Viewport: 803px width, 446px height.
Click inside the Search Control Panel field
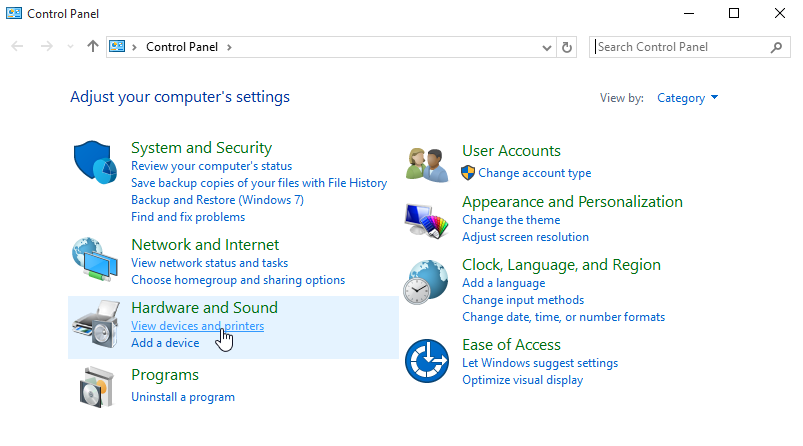(680, 47)
